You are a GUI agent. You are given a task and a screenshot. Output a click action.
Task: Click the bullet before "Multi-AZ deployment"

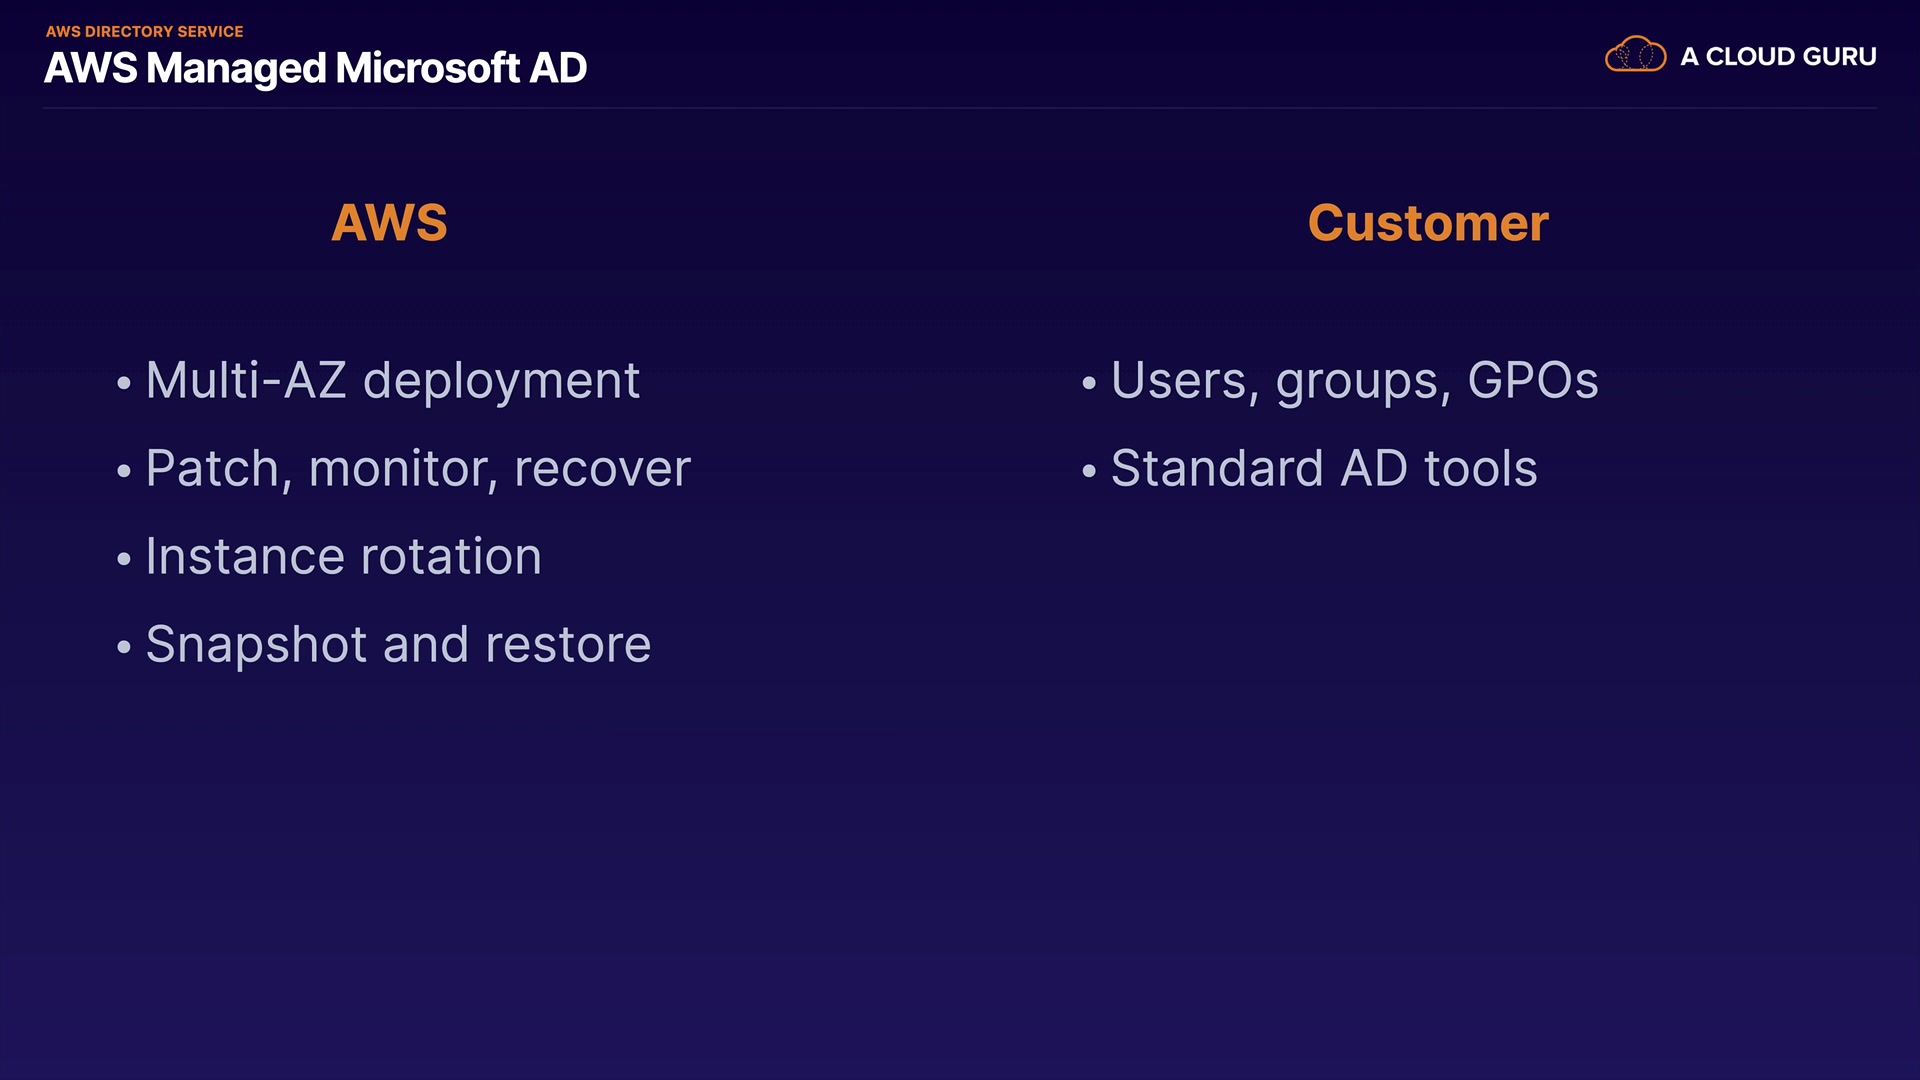click(124, 383)
